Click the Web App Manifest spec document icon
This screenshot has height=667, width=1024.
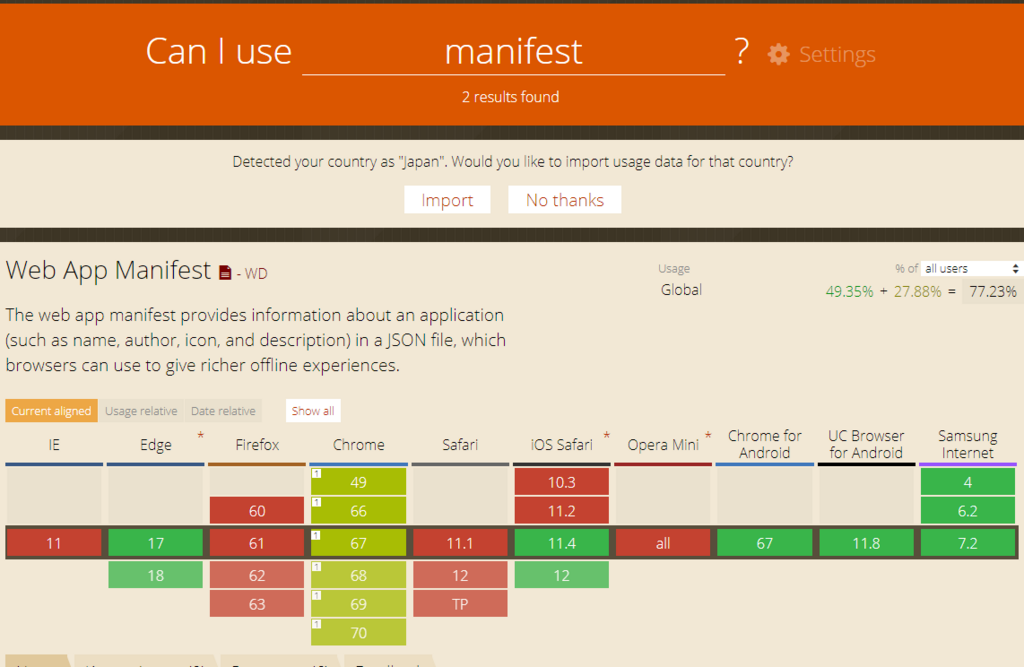pyautogui.click(x=225, y=272)
